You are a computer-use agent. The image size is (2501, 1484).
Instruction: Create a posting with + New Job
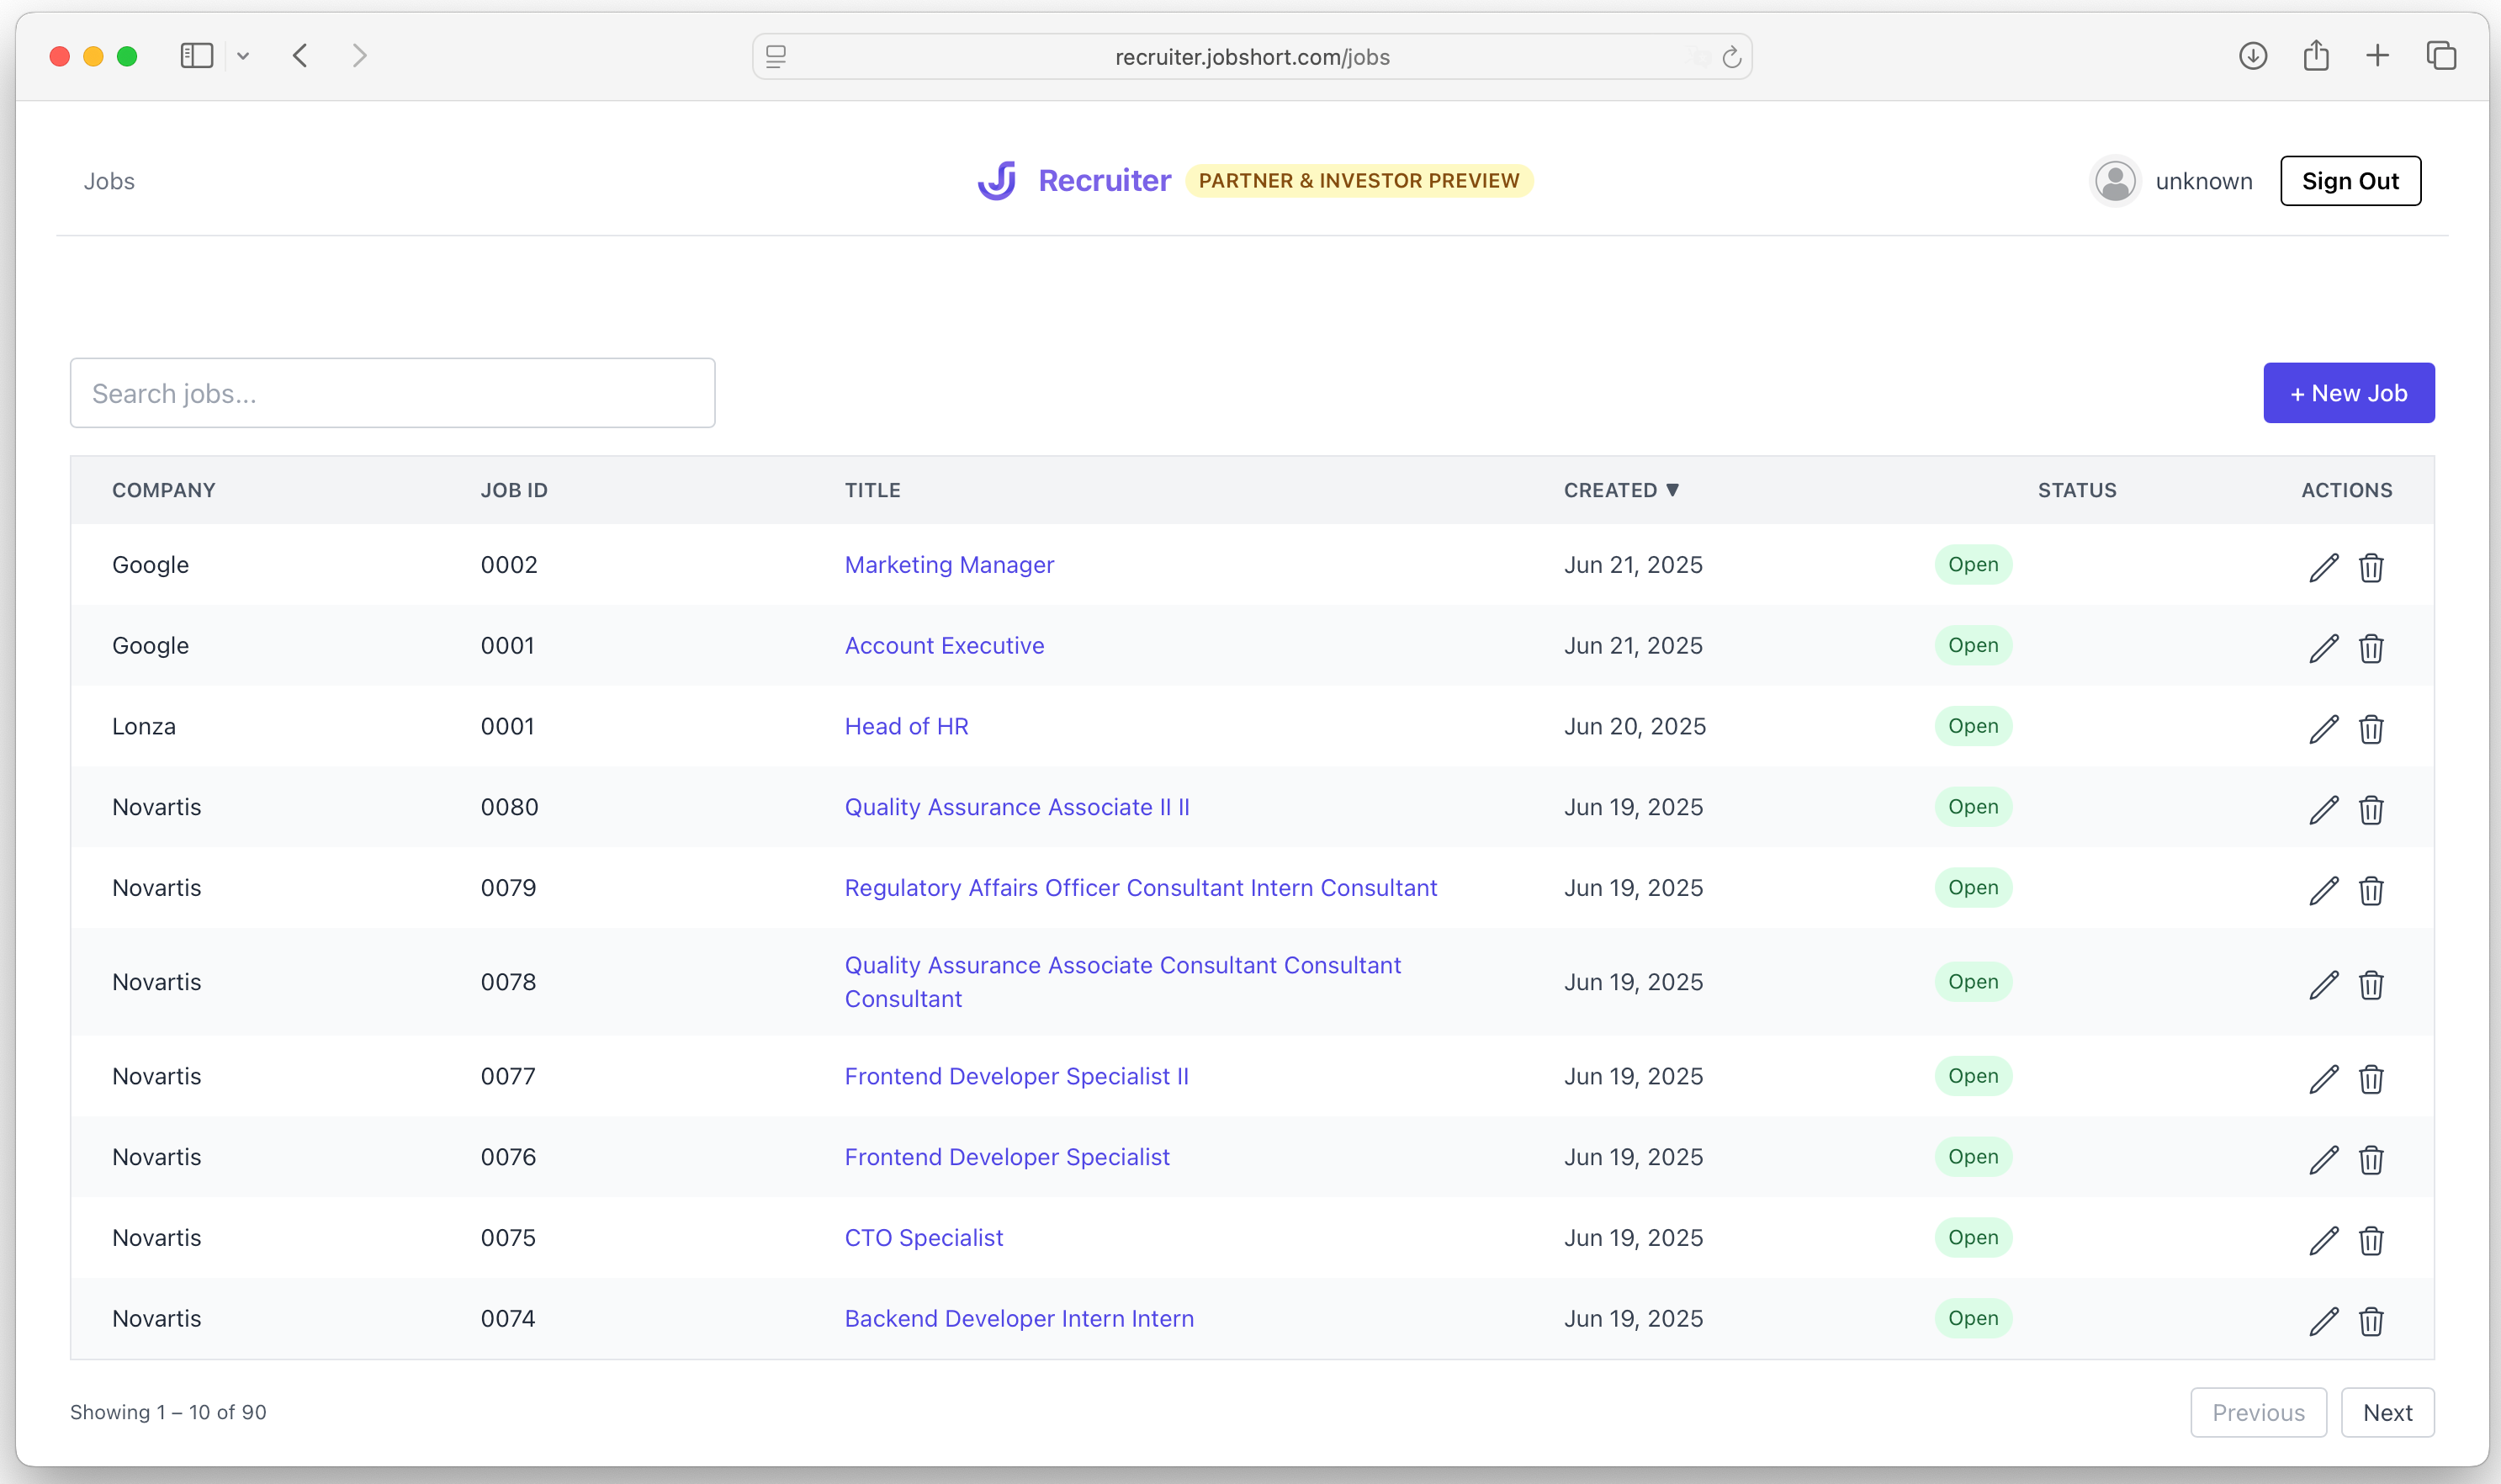tap(2348, 392)
